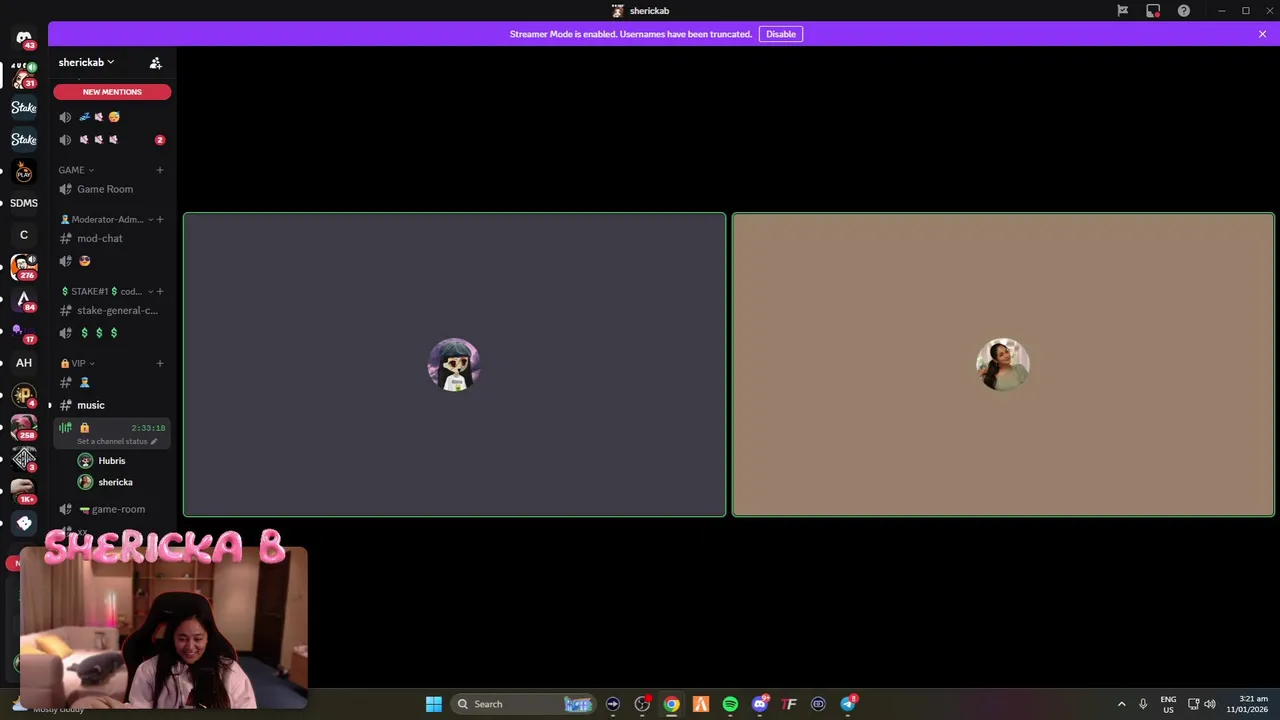Open the stake-general-c text channel
The image size is (1280, 720).
112,310
